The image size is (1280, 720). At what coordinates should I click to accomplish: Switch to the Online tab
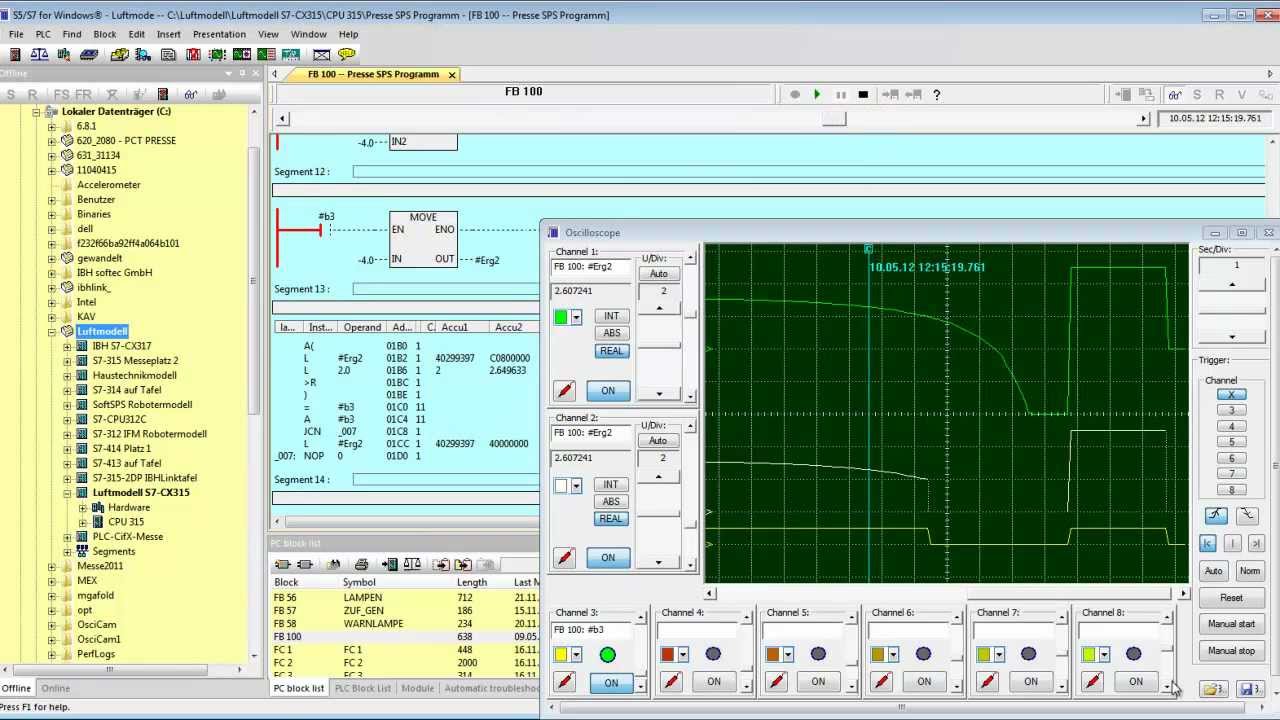point(55,688)
